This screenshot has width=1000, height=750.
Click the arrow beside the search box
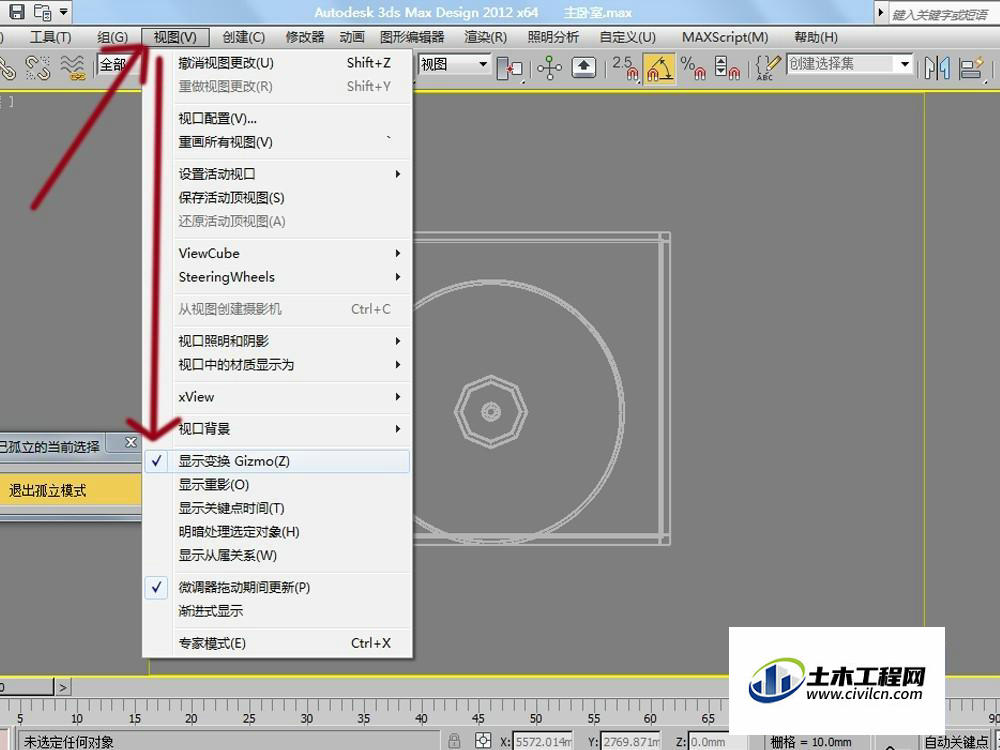click(x=881, y=13)
